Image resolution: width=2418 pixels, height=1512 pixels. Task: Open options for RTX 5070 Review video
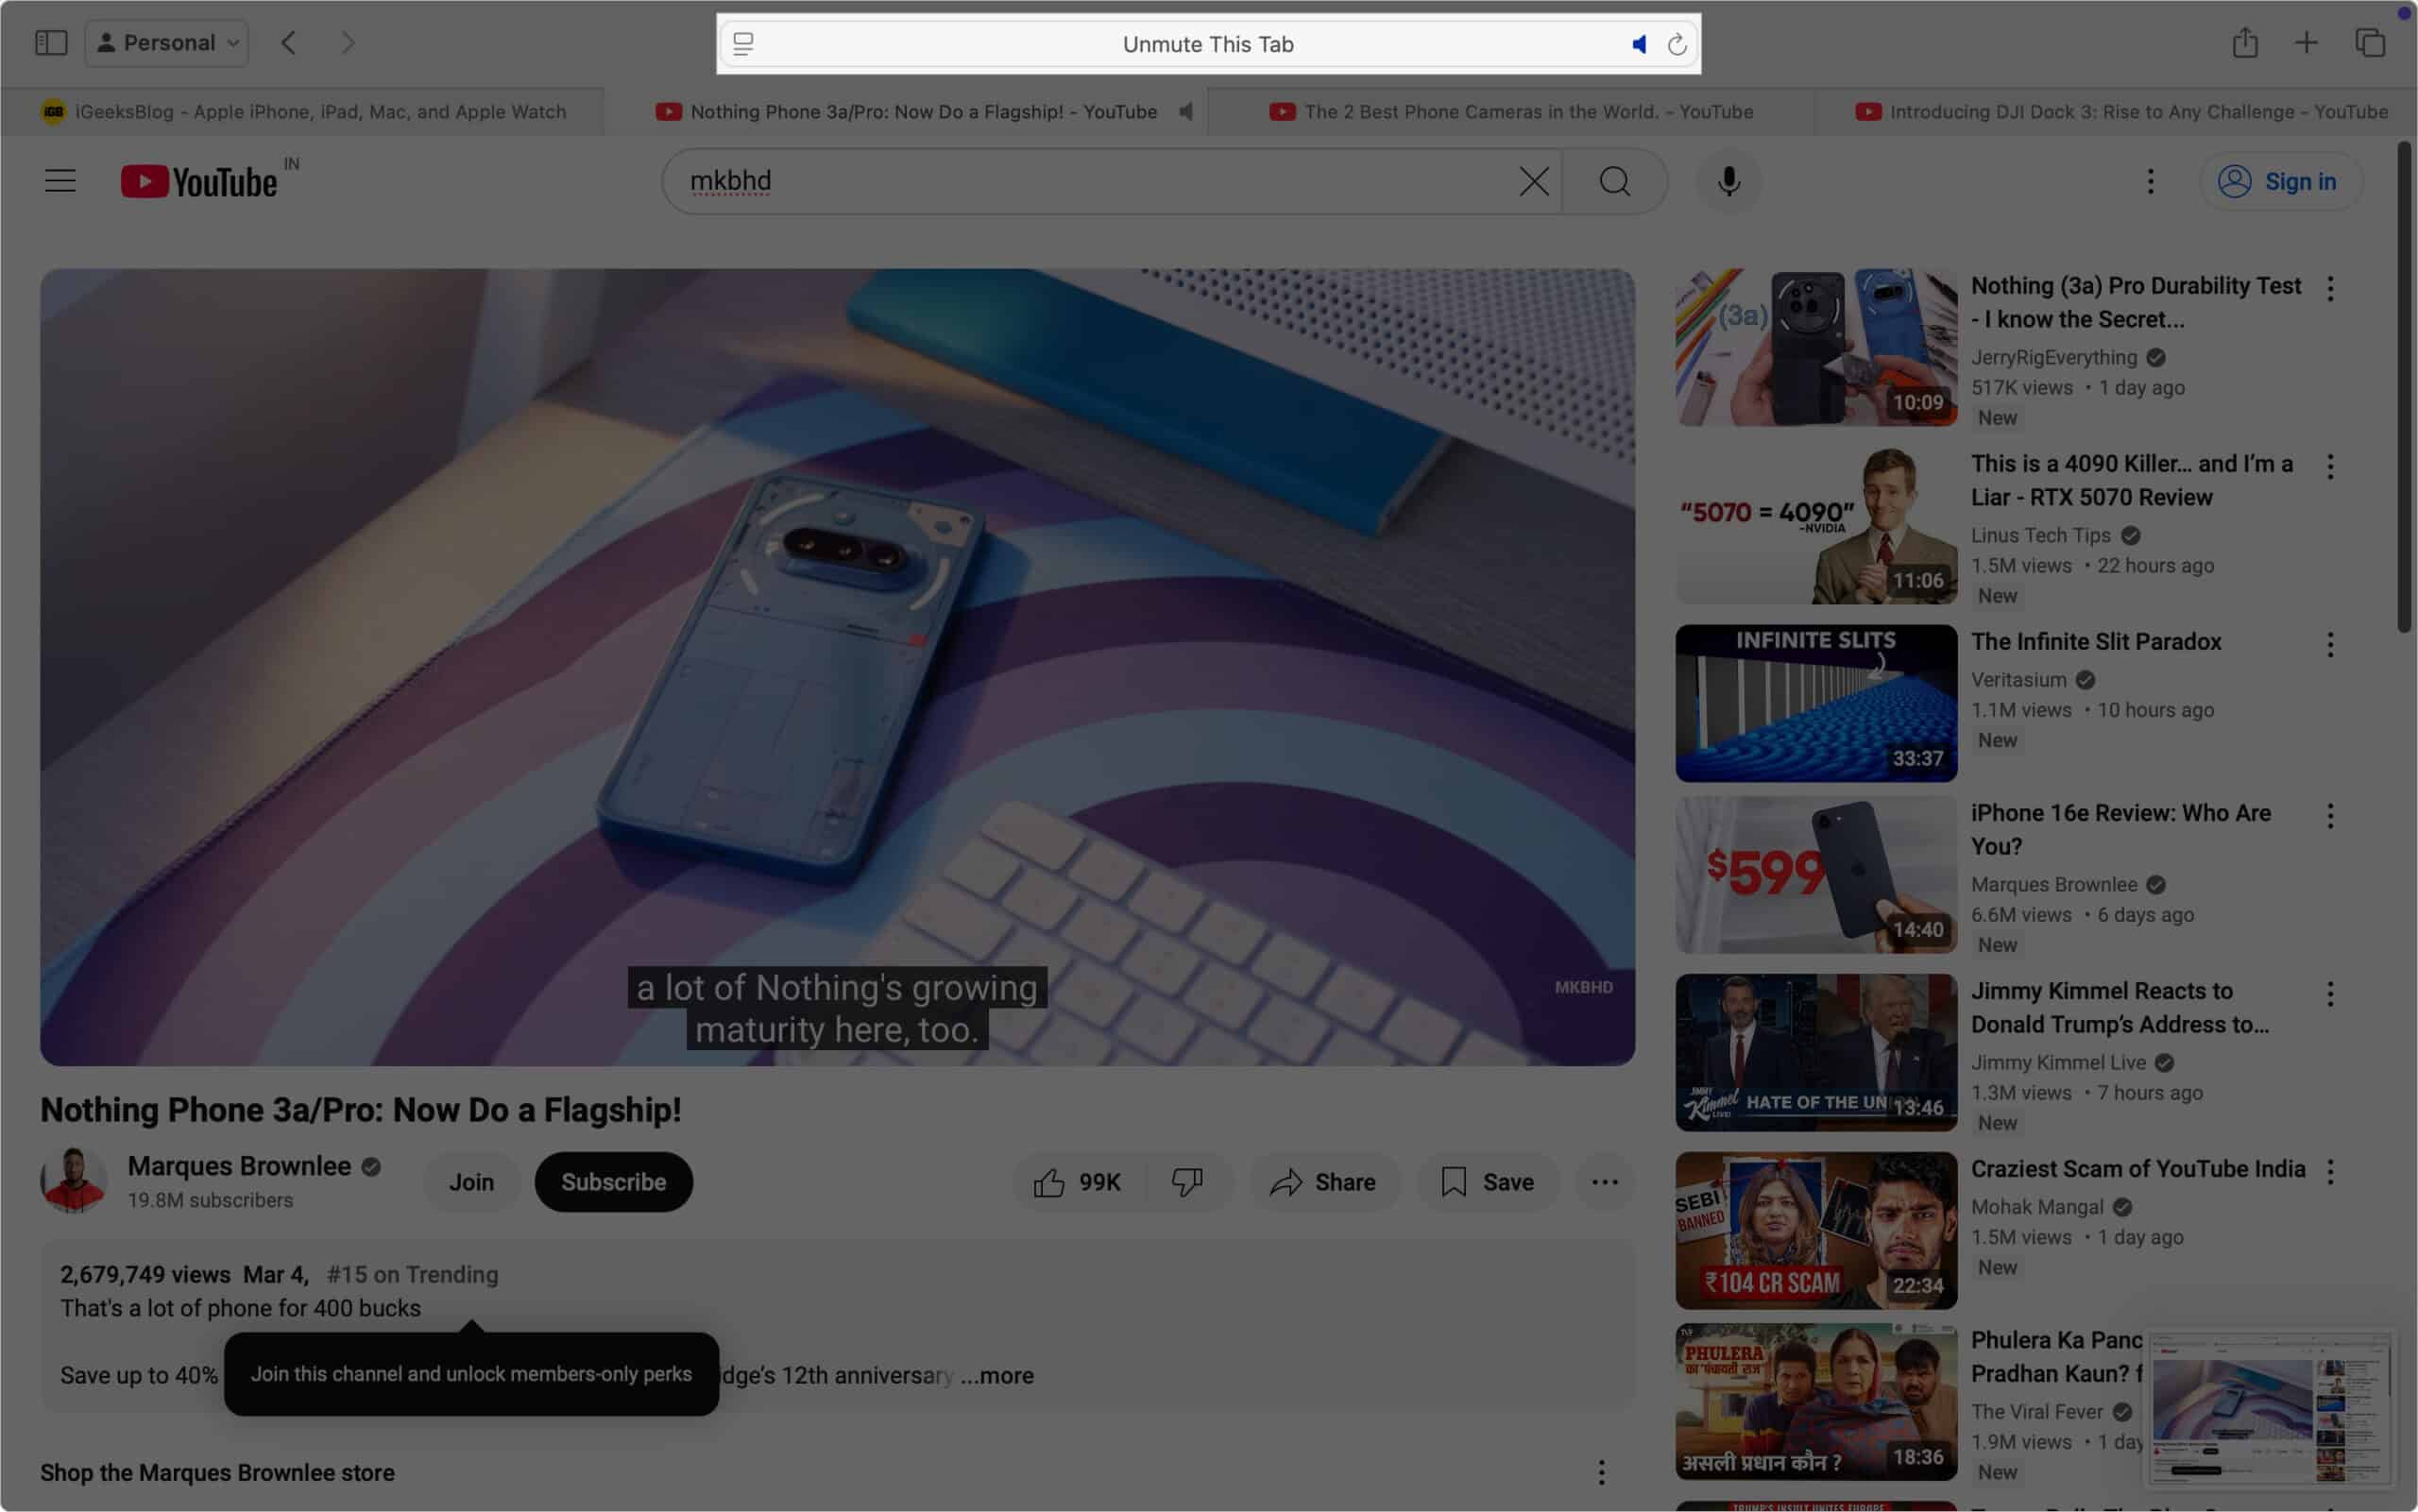2330,467
